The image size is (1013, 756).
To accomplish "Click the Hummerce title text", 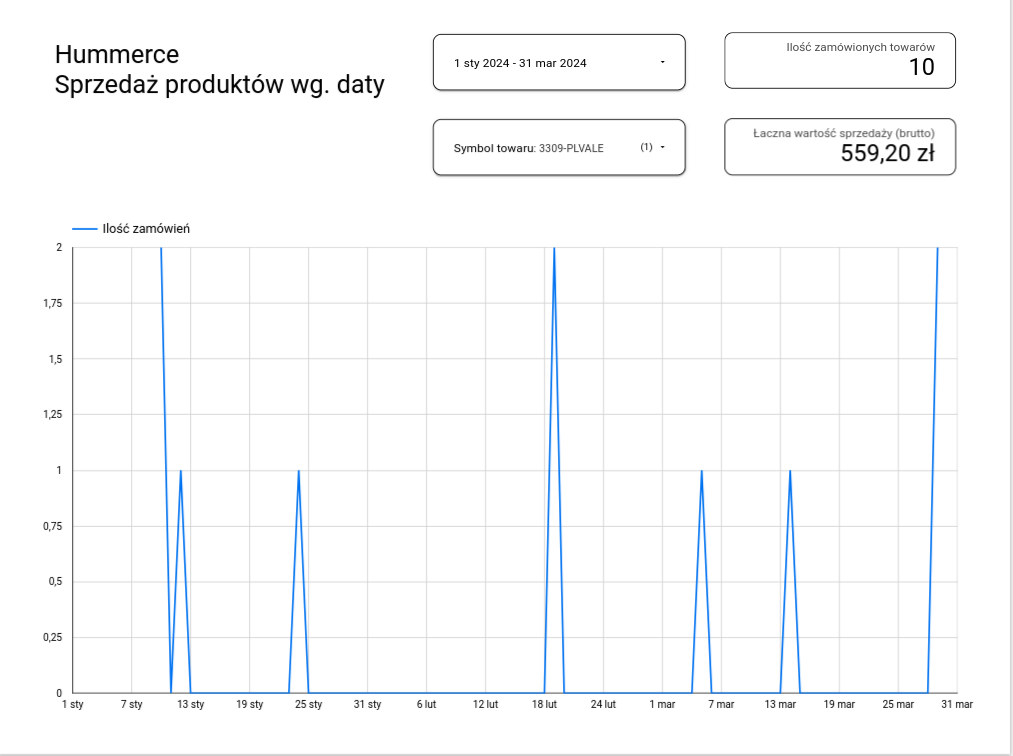I will [x=117, y=54].
